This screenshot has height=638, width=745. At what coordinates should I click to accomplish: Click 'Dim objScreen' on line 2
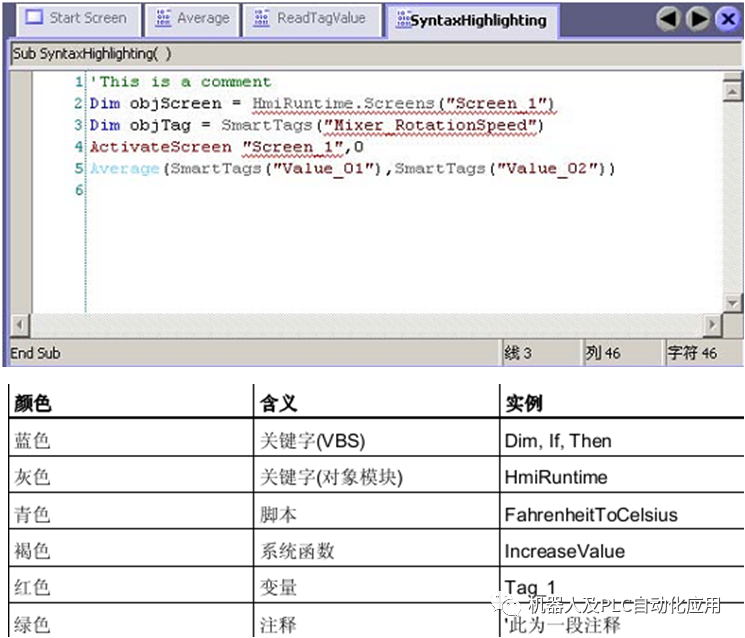pos(156,104)
